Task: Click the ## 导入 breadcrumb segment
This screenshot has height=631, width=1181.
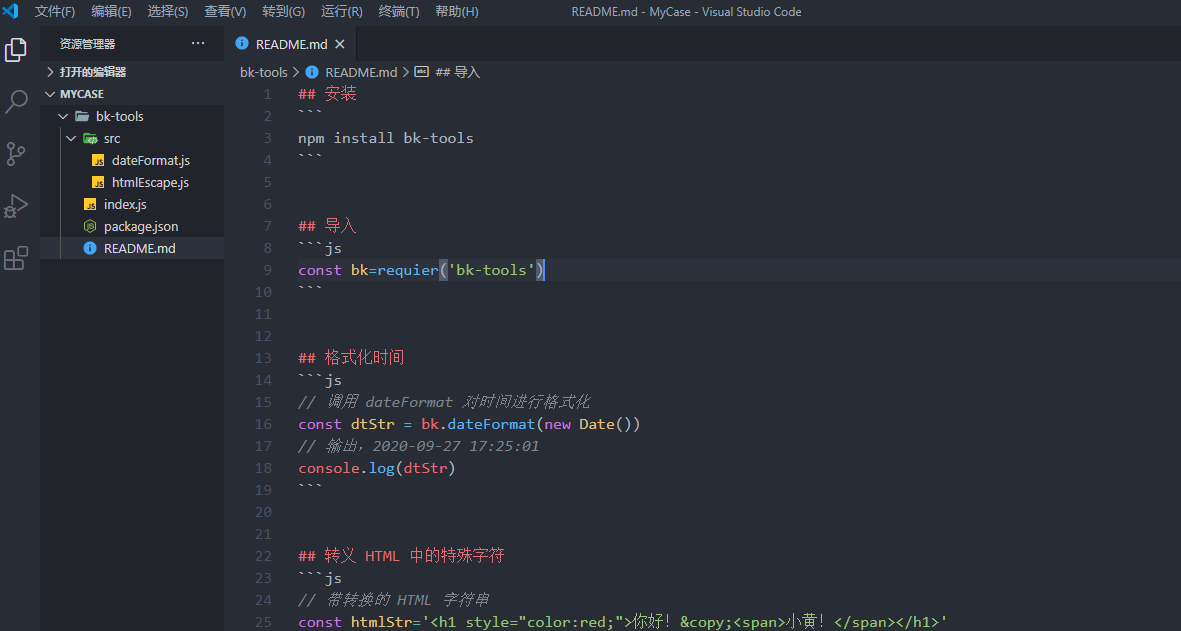Action: 457,72
